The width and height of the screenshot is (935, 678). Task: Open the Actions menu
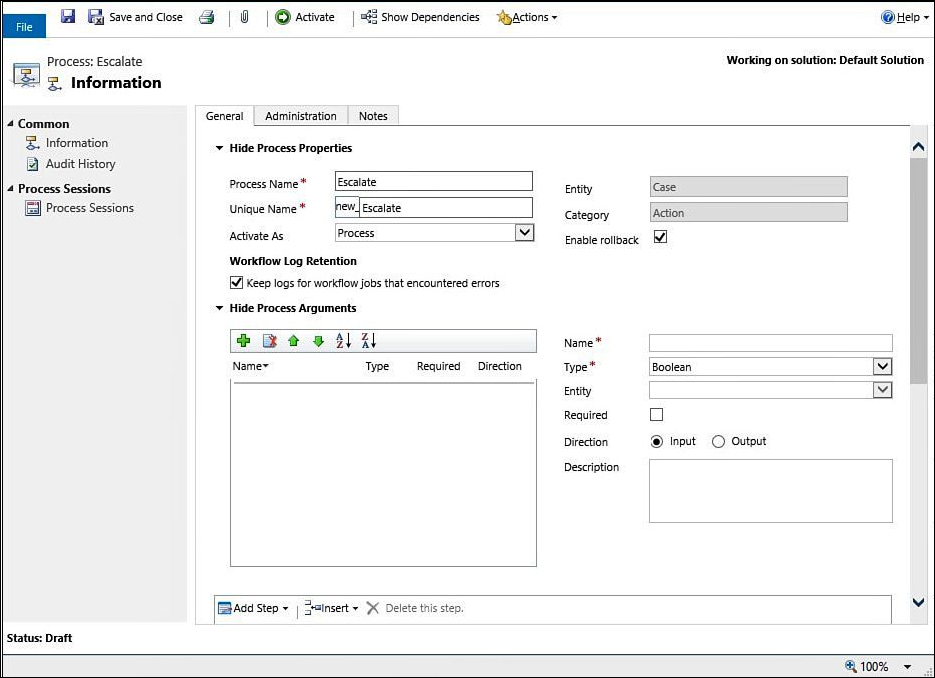(528, 17)
